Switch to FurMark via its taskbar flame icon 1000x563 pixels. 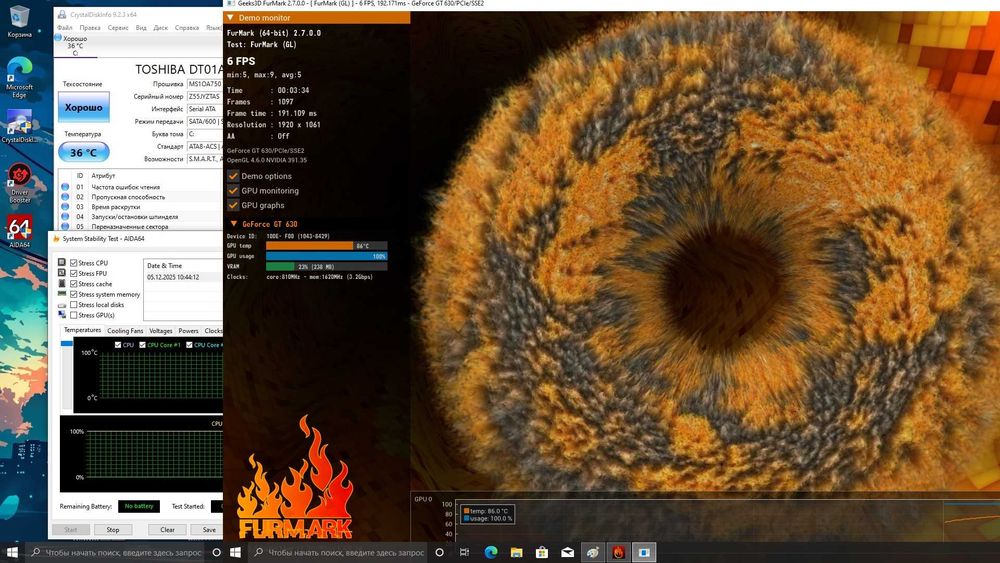(x=618, y=552)
